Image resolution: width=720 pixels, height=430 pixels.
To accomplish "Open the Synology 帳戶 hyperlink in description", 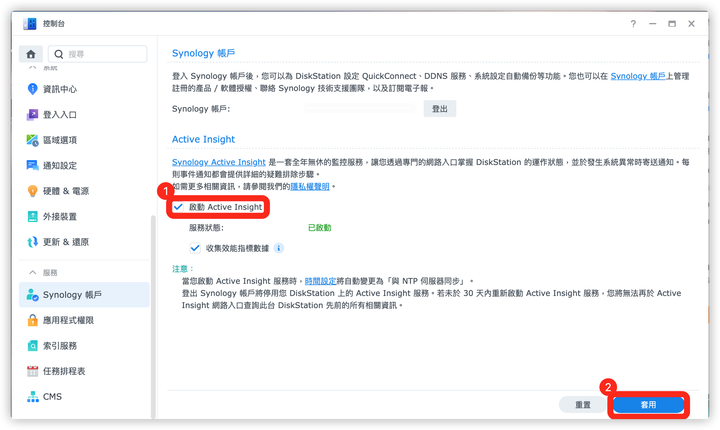I will pyautogui.click(x=638, y=76).
